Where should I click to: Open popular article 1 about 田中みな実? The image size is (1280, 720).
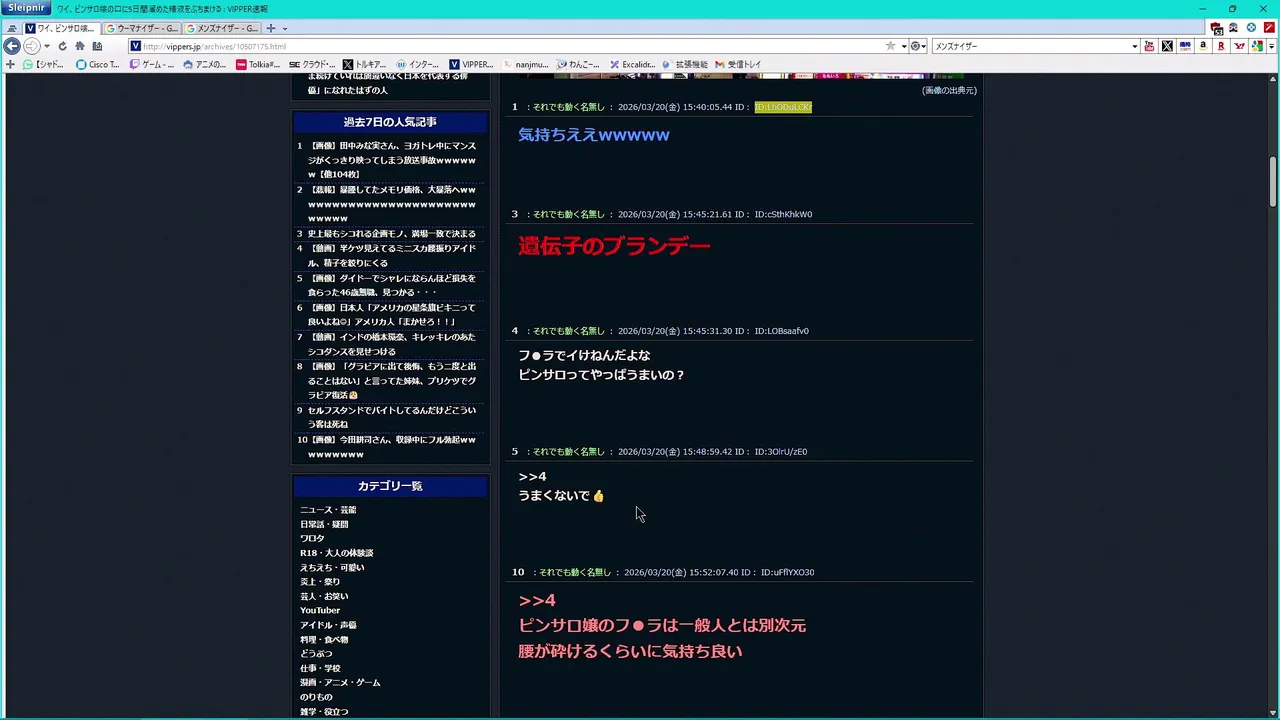[391, 160]
